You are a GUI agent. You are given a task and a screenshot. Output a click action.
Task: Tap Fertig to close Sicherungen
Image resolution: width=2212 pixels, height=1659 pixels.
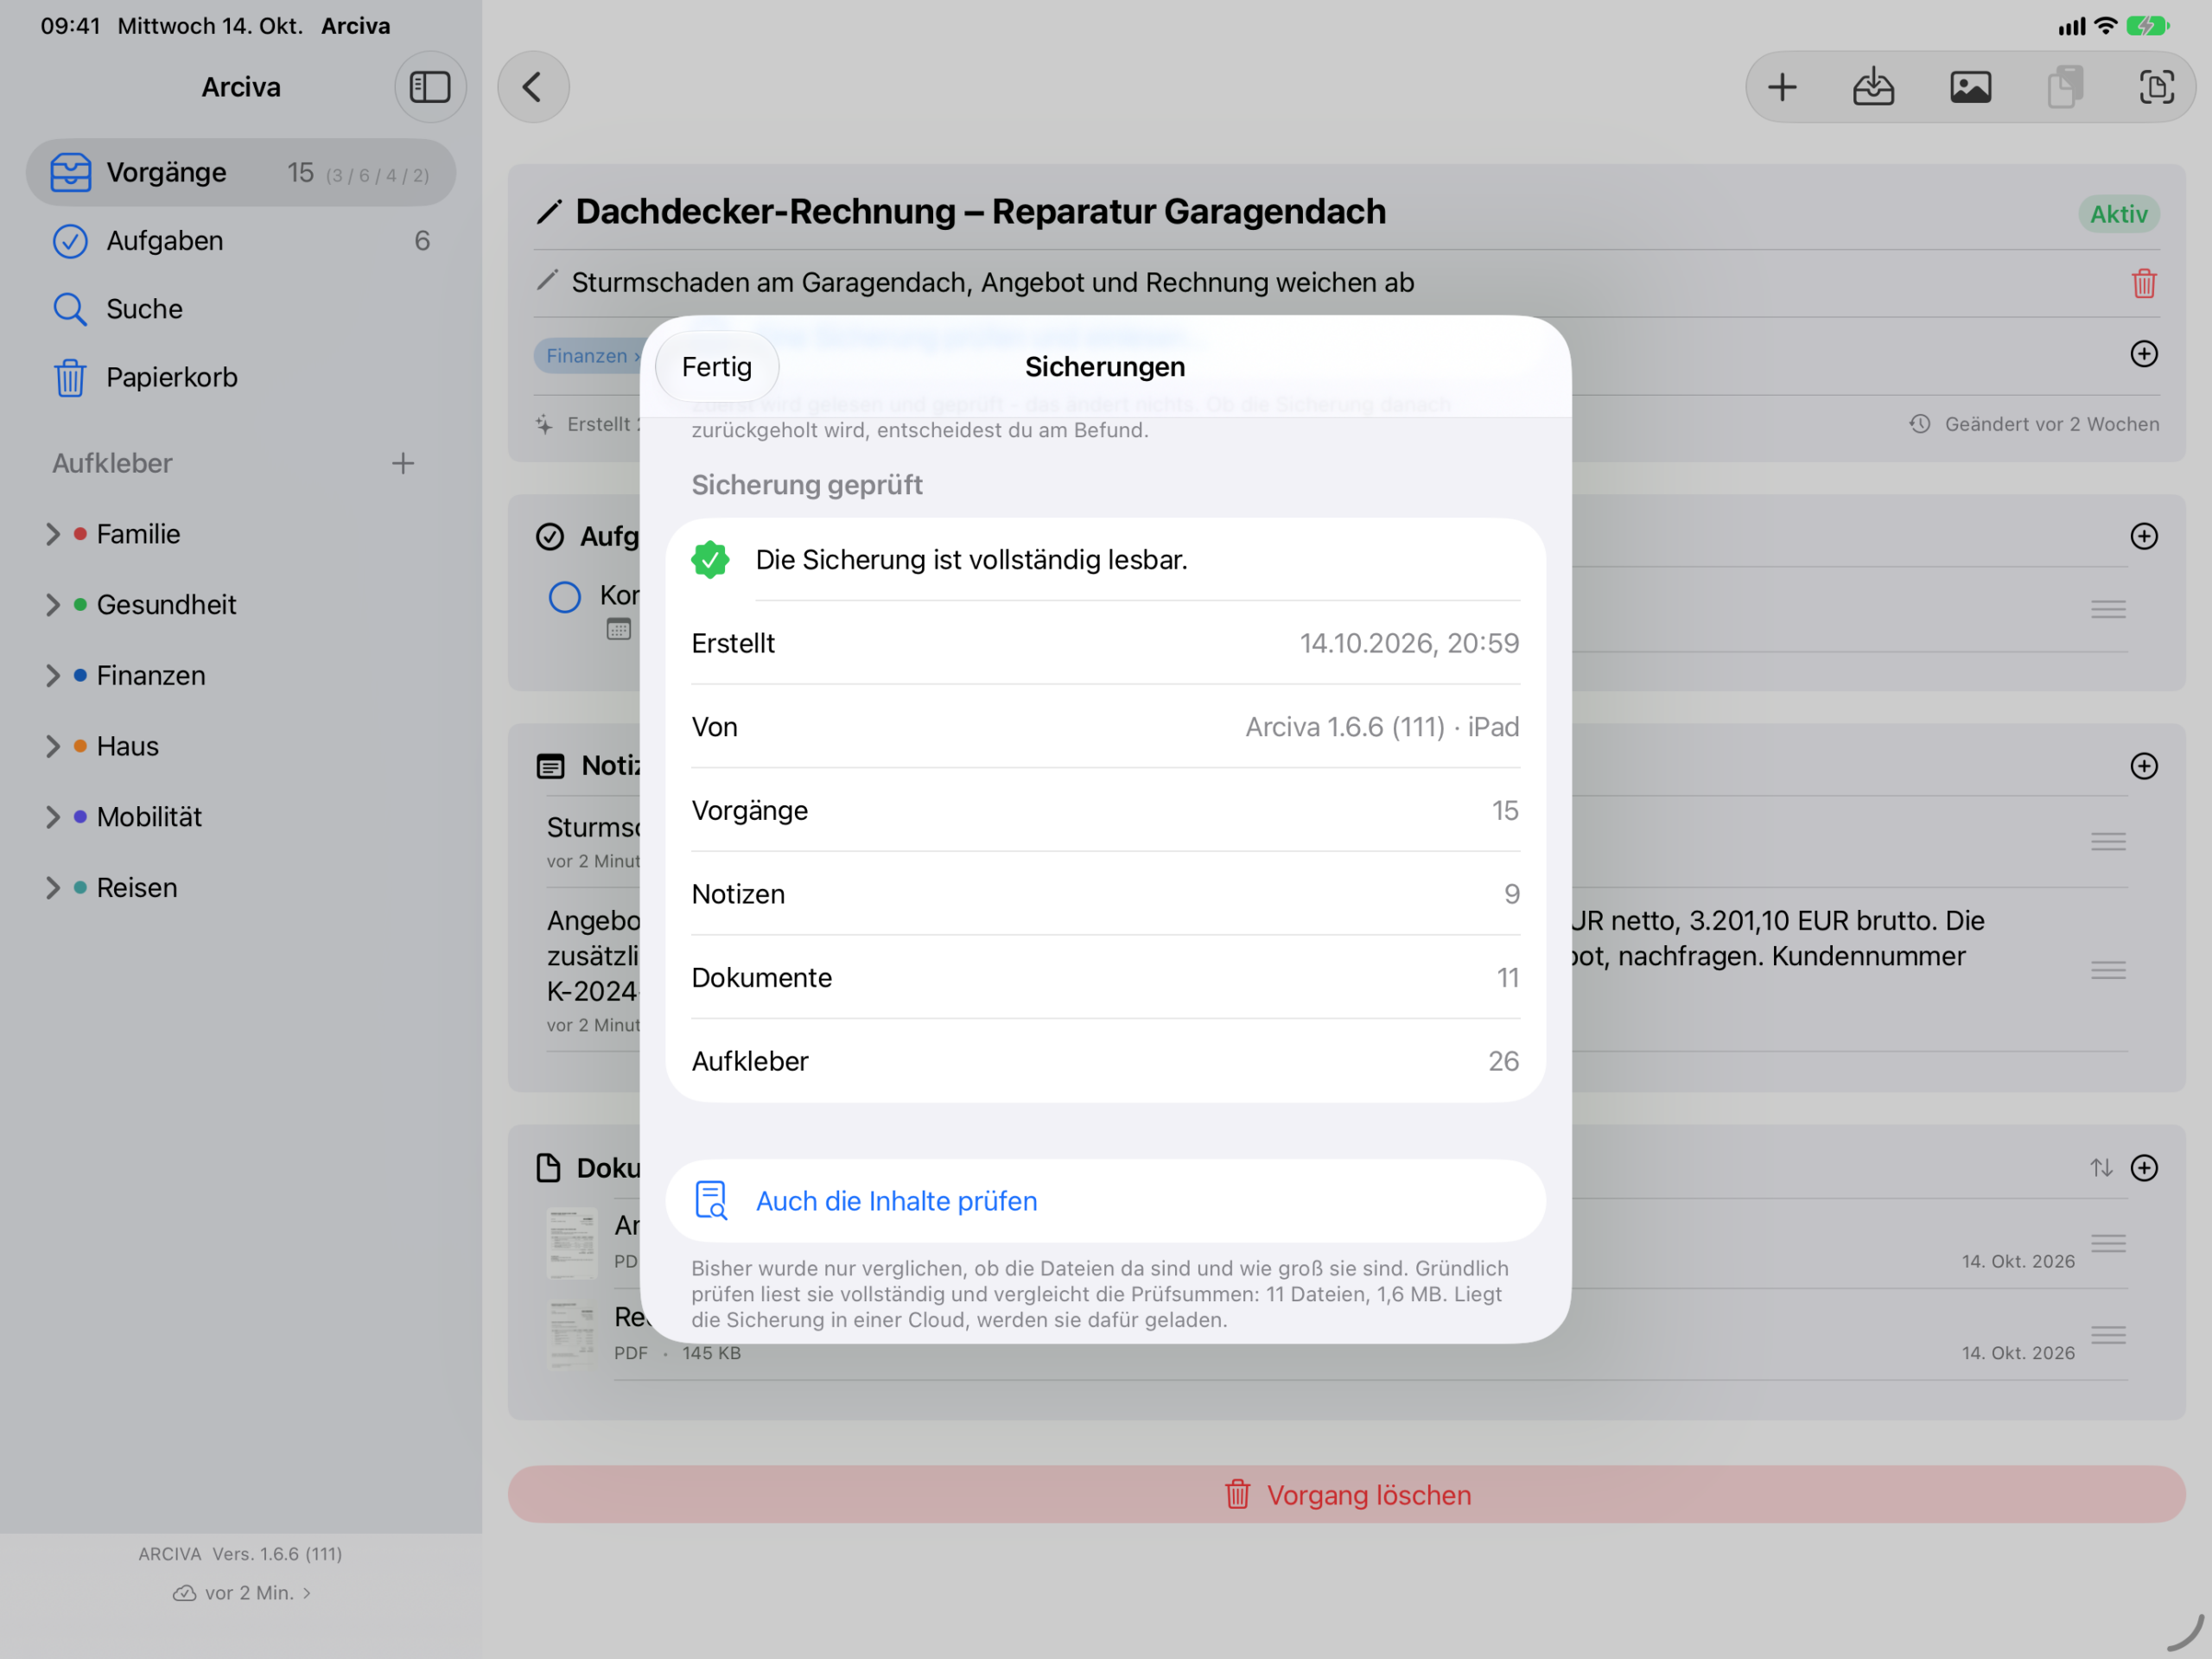pos(716,367)
